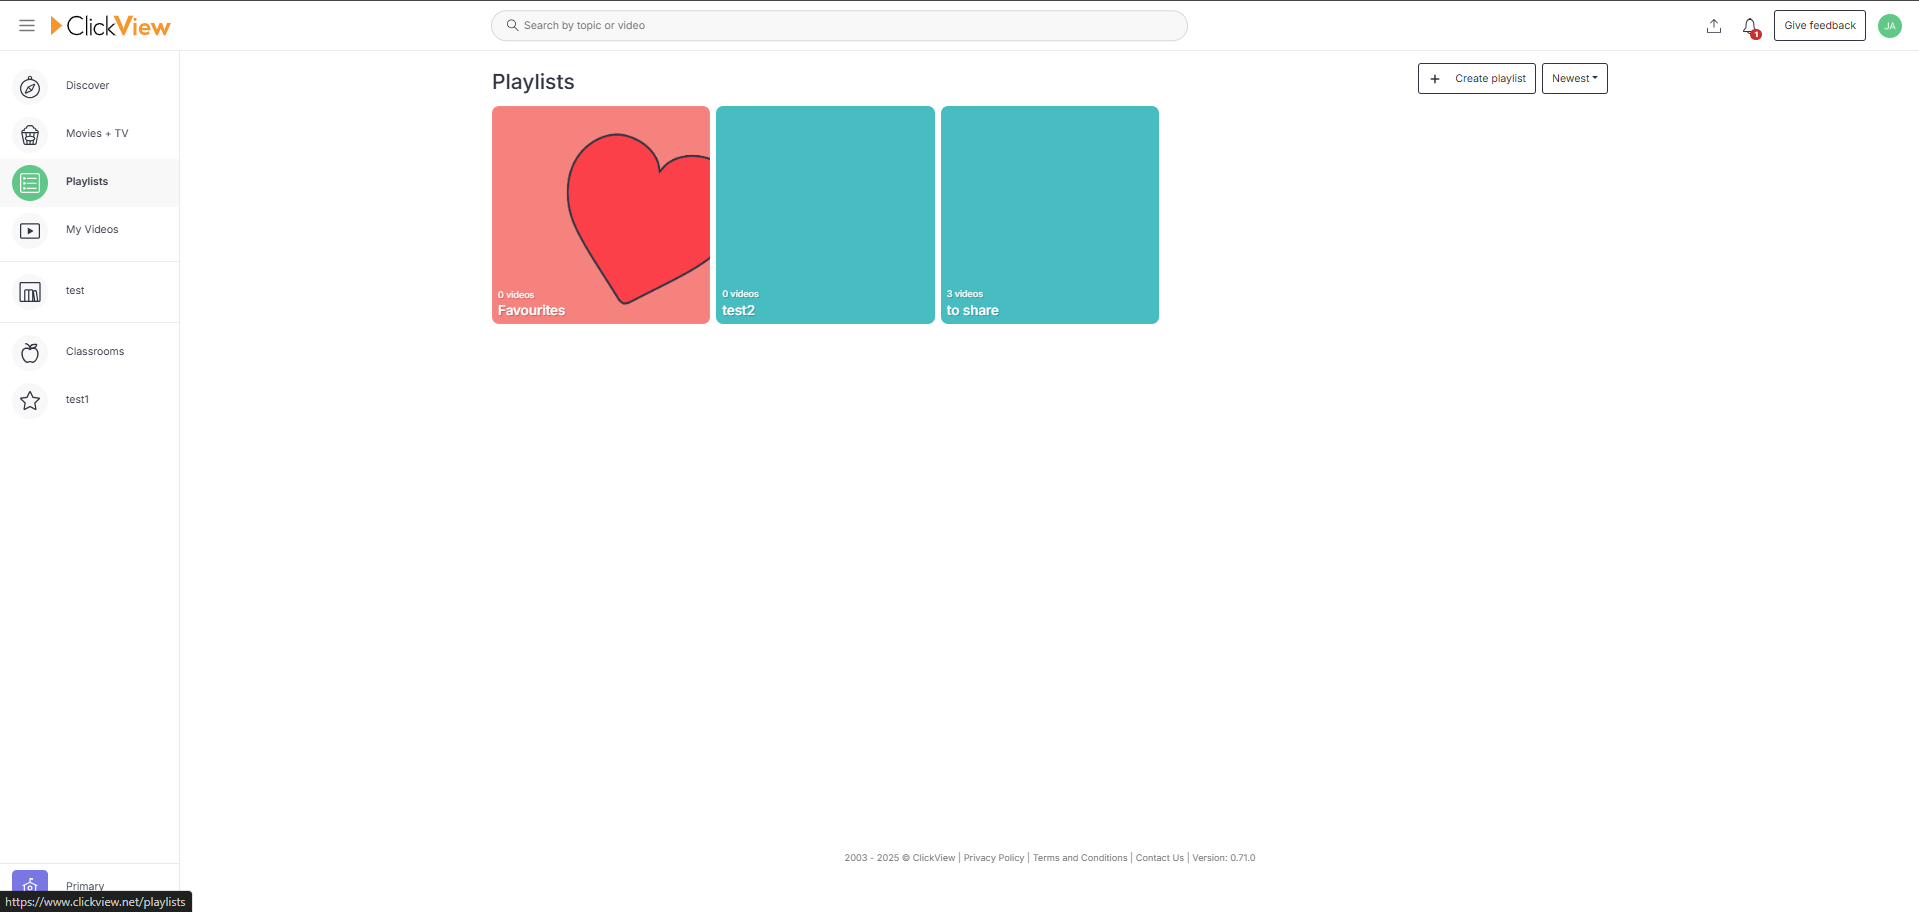Click into the search by topic field

tap(839, 26)
